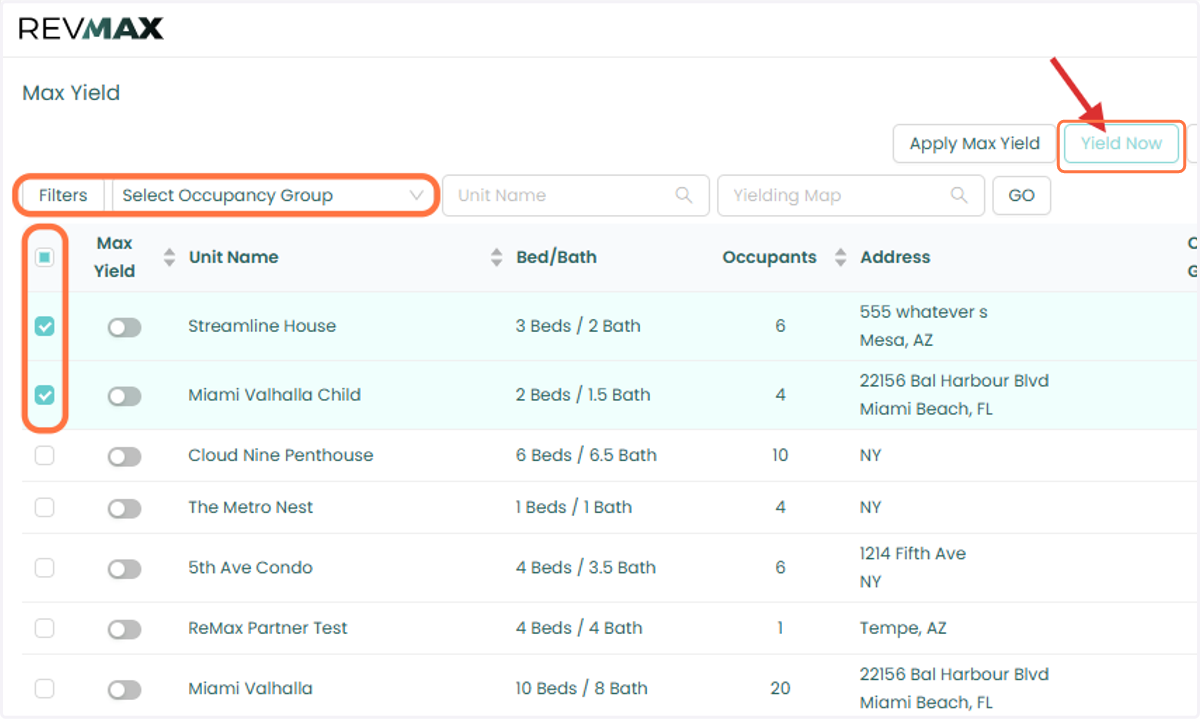Click the Filters button
The image size is (1200, 719).
click(x=63, y=195)
